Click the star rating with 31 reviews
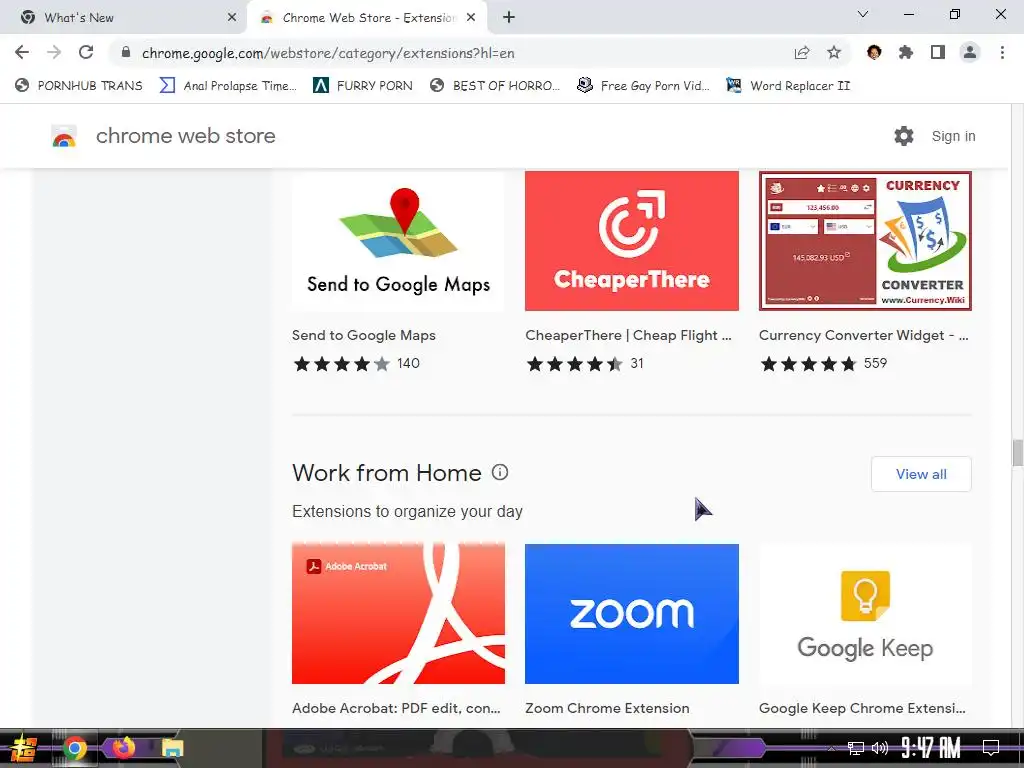This screenshot has height=768, width=1024. (585, 364)
